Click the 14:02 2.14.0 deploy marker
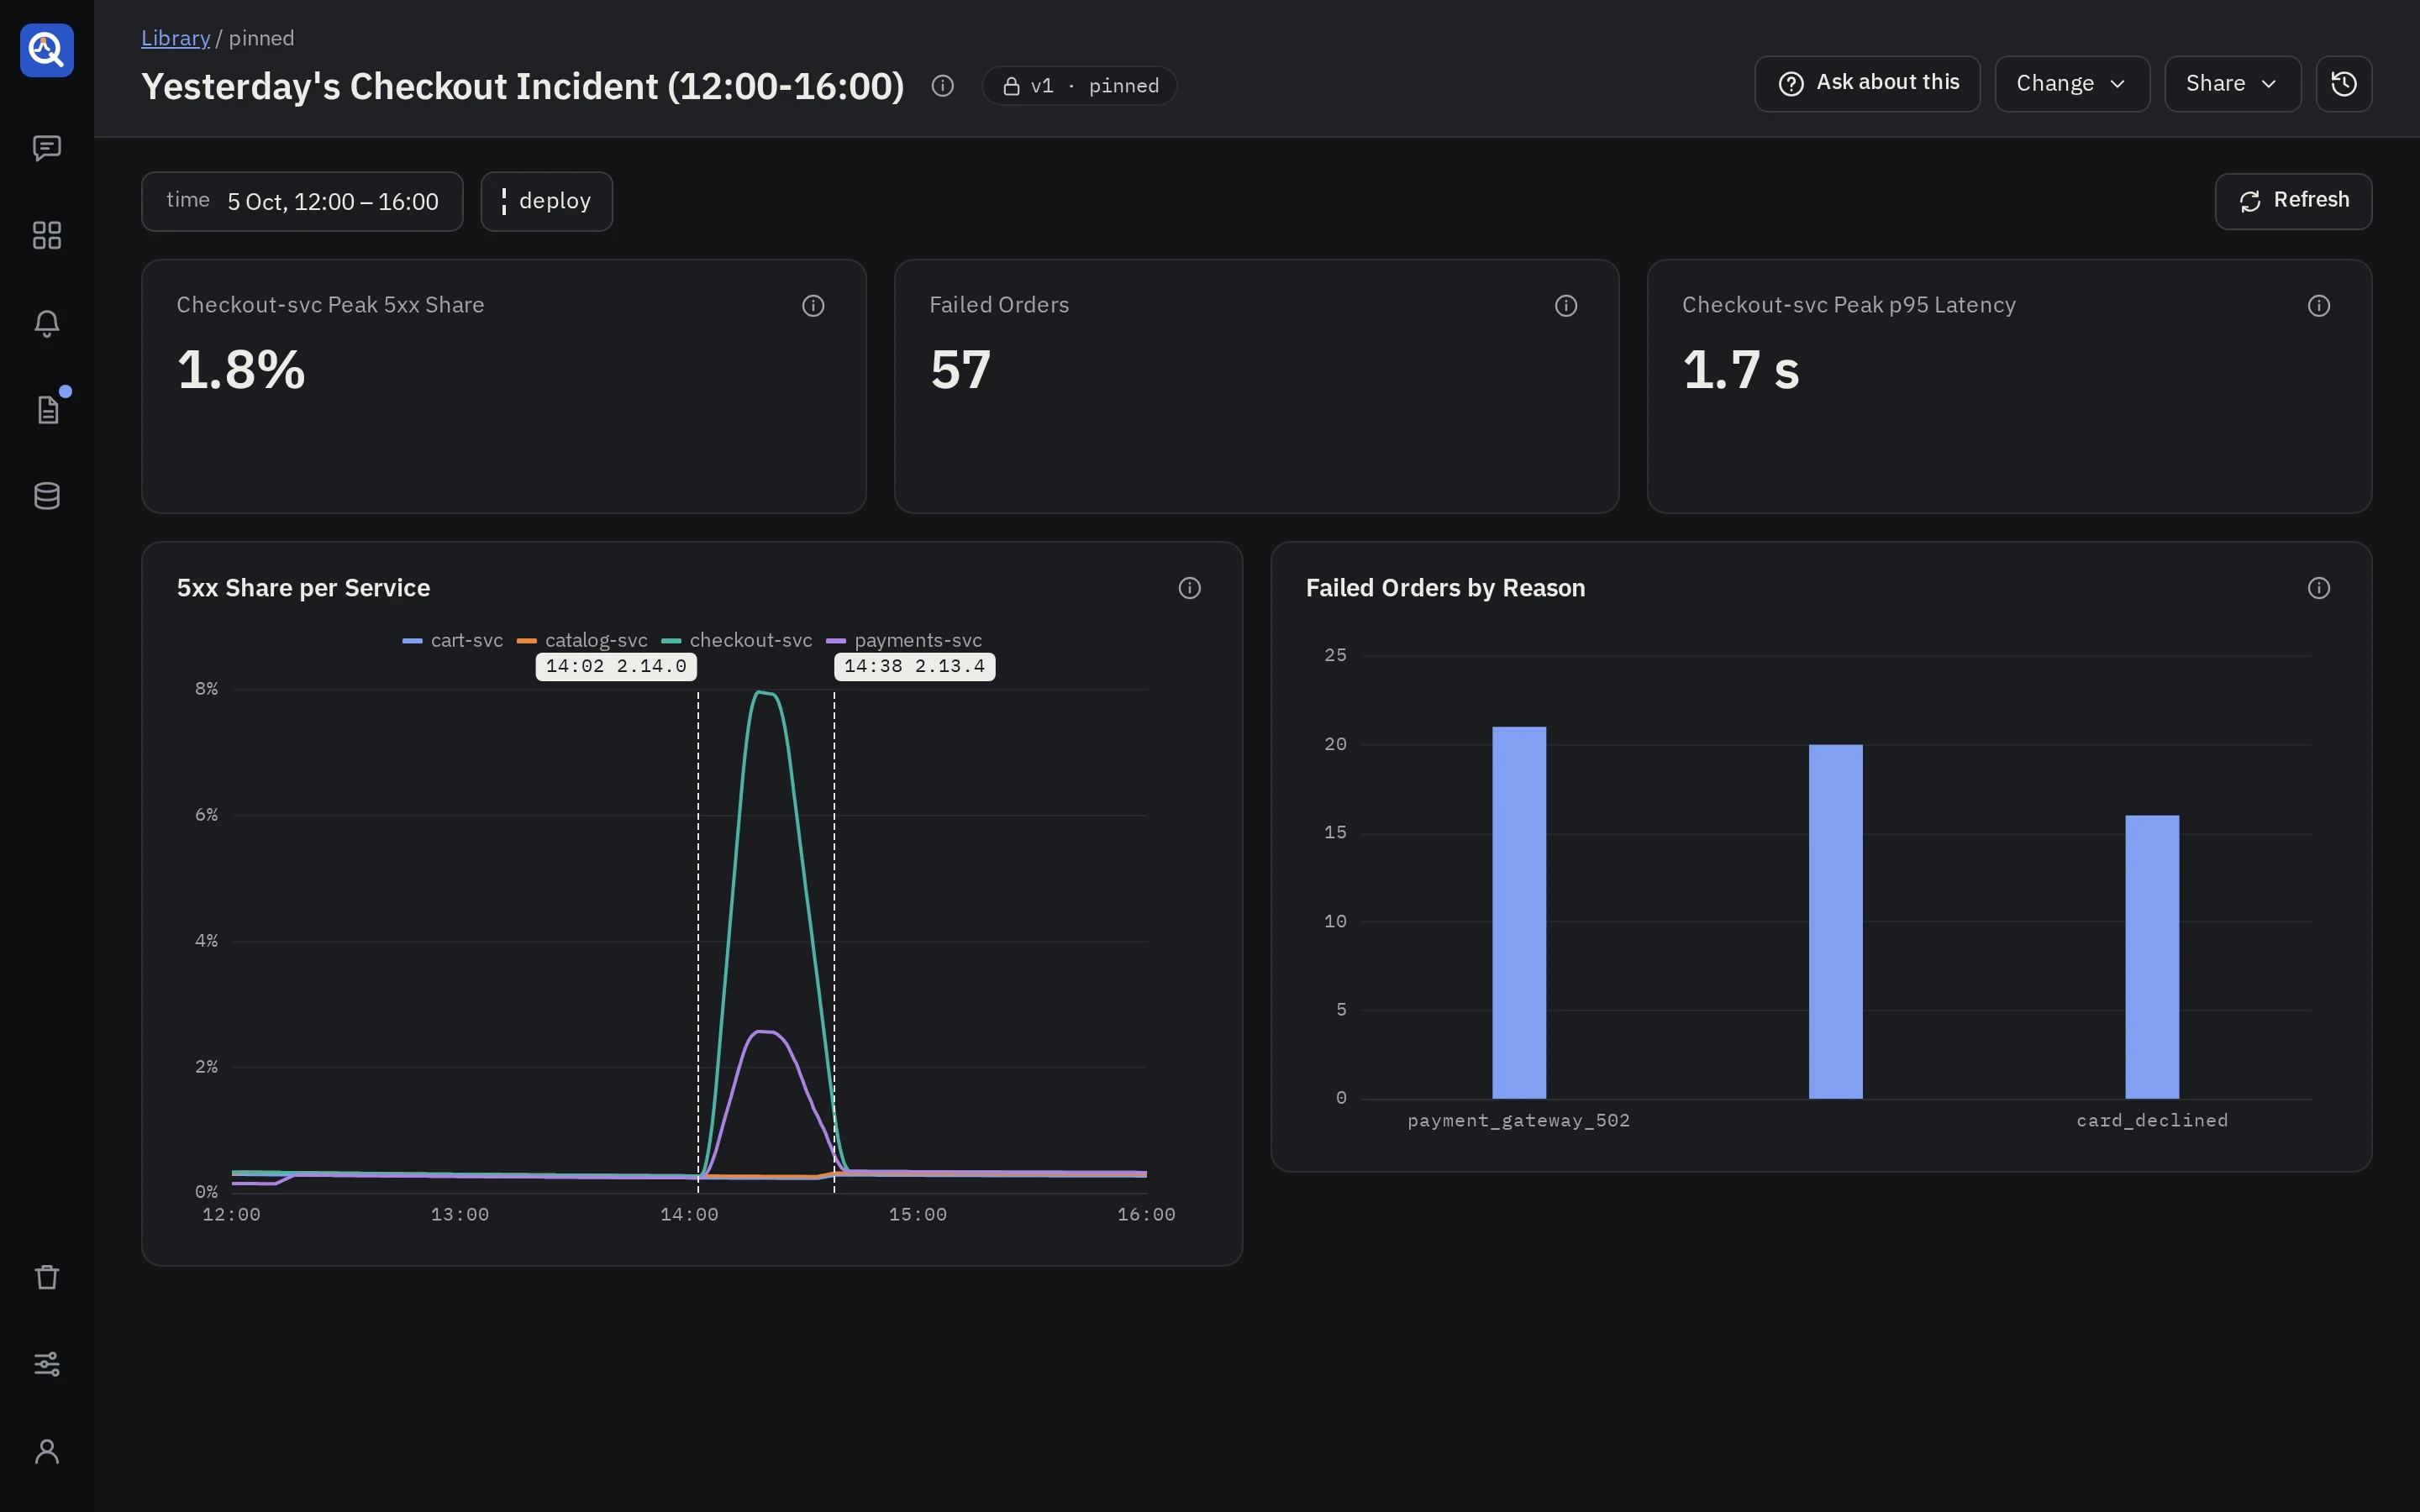Image resolution: width=2420 pixels, height=1512 pixels. point(616,667)
